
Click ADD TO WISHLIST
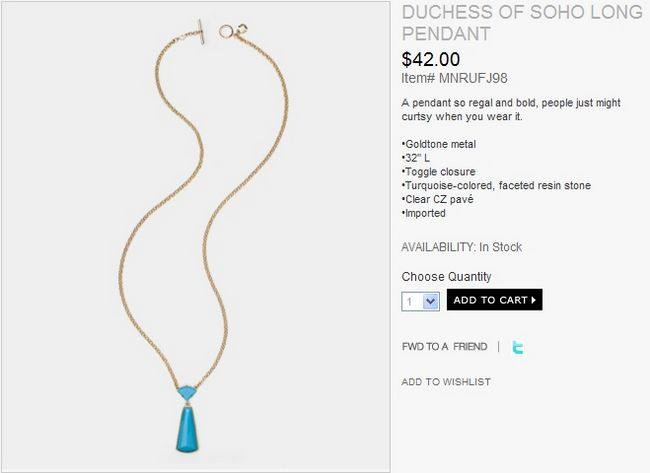[446, 382]
